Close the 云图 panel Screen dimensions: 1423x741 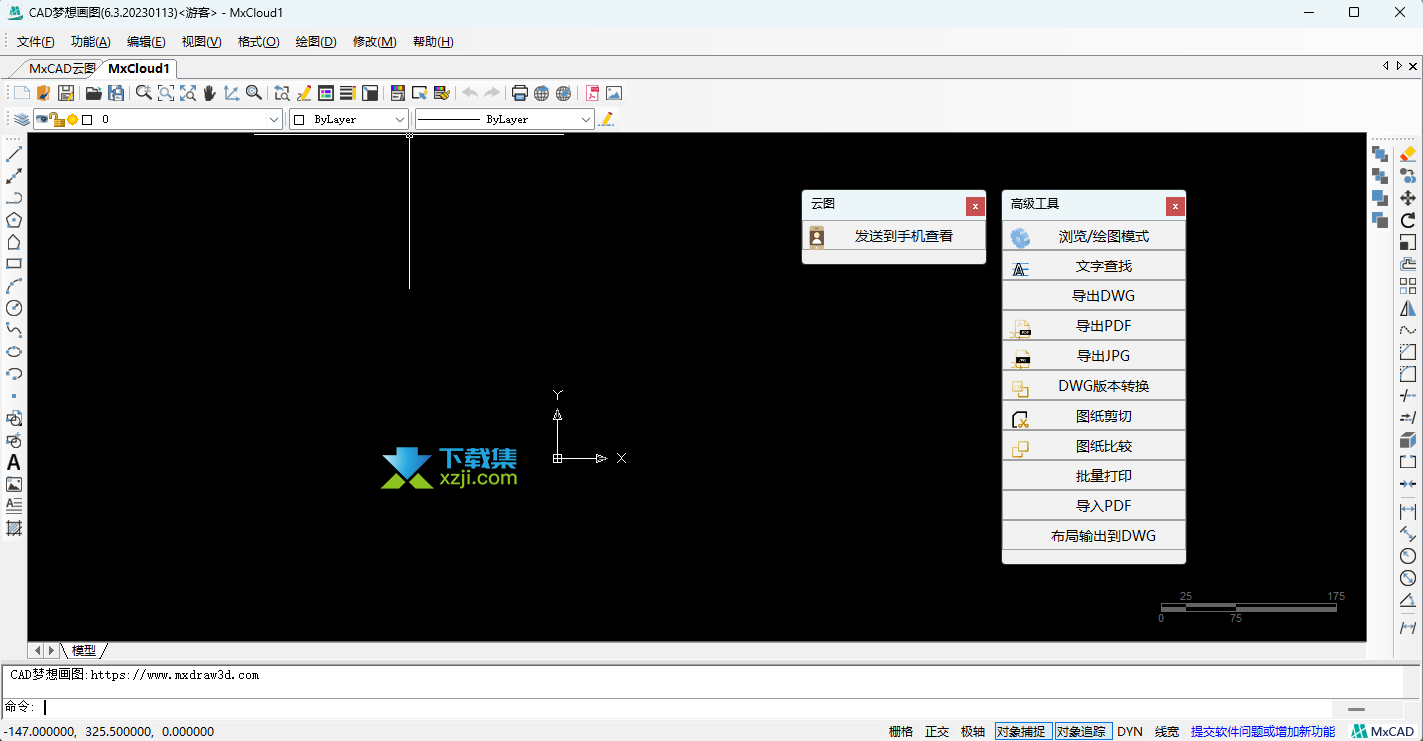(975, 207)
